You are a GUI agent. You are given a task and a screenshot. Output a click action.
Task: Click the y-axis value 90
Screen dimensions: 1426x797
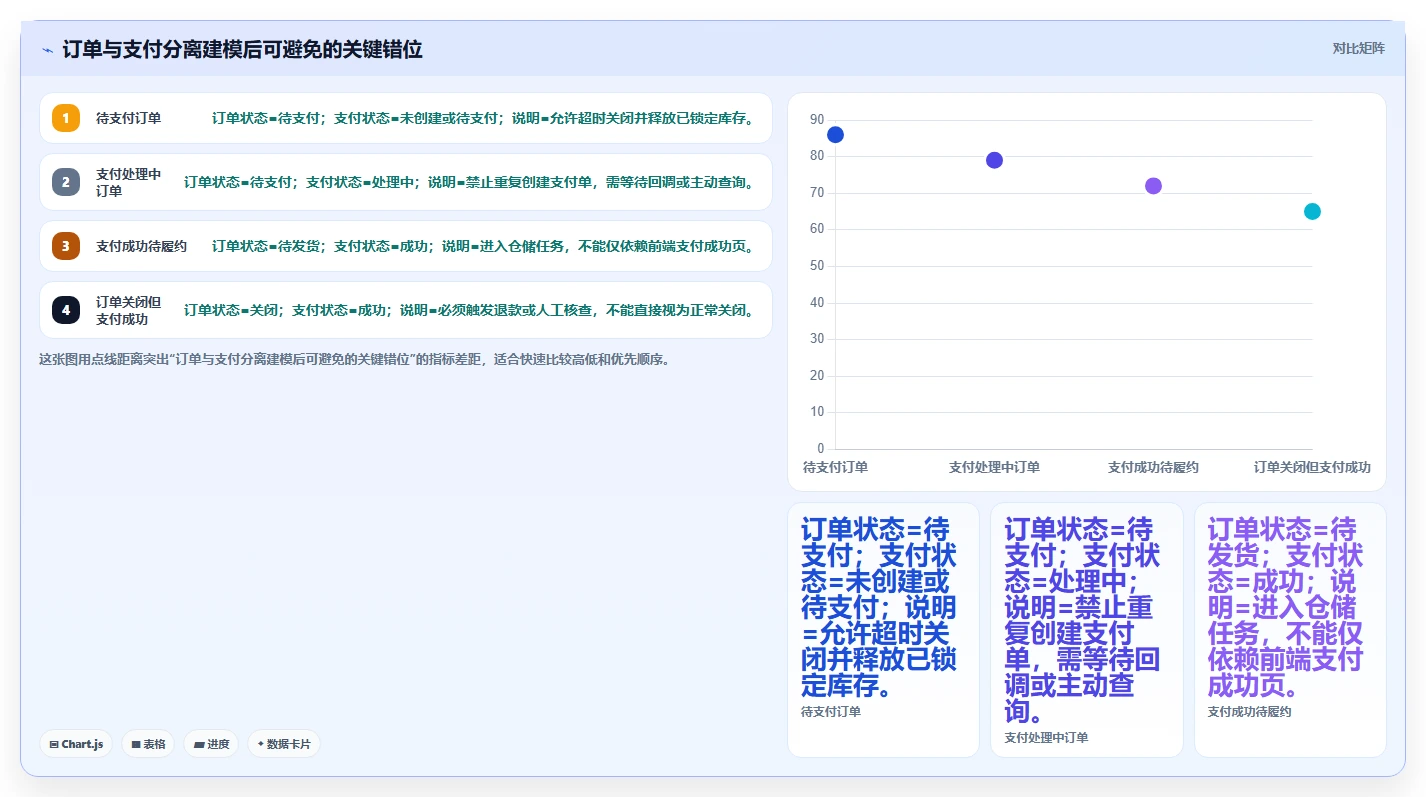[x=817, y=120]
